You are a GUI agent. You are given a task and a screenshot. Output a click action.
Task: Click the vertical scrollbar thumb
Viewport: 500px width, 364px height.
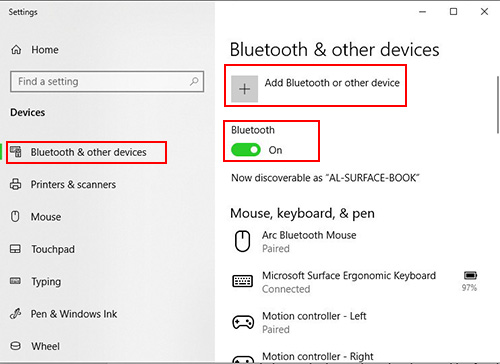(x=498, y=105)
